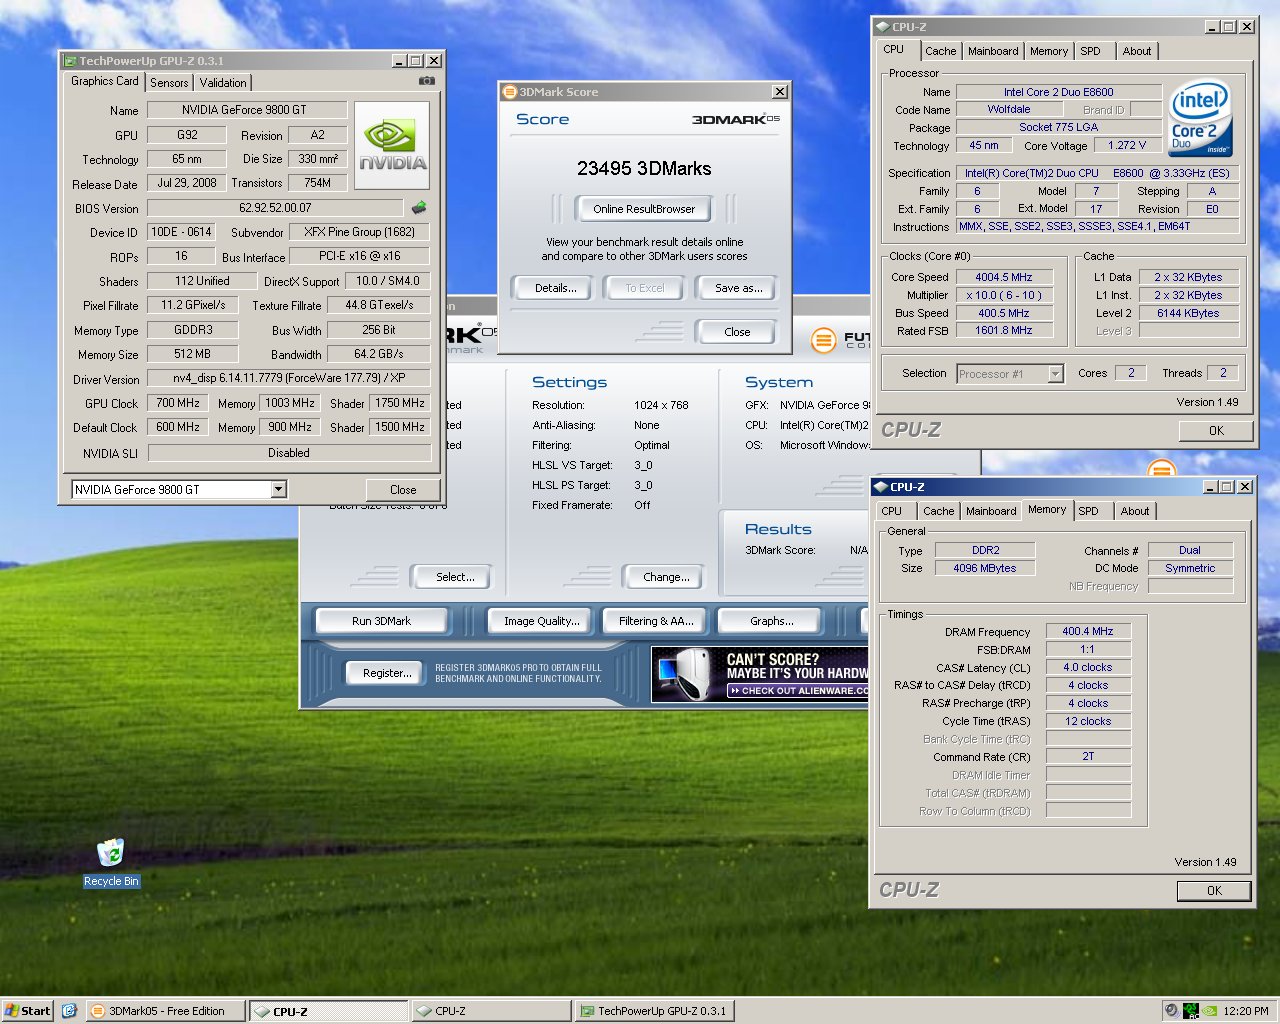Click Close in the 3DMark Score dialog
The image size is (1280, 1024).
coord(736,332)
